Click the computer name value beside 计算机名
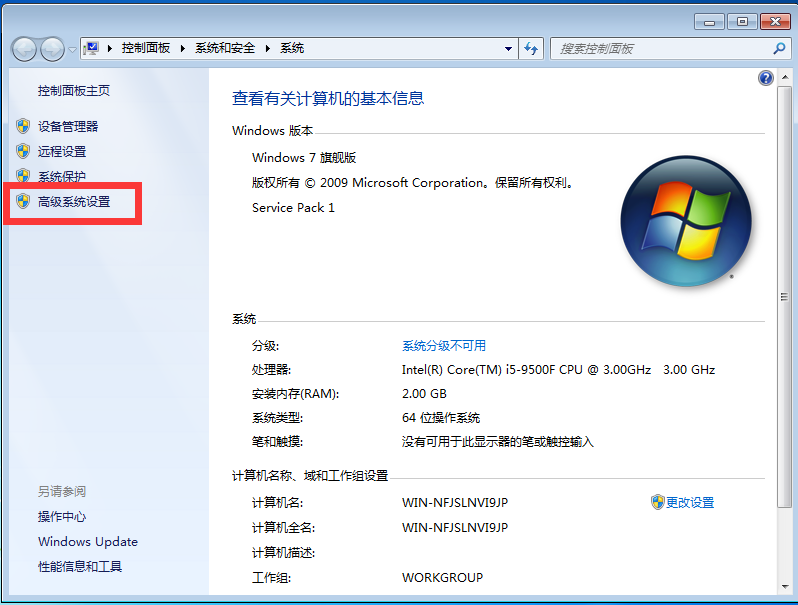The image size is (798, 605). point(454,502)
